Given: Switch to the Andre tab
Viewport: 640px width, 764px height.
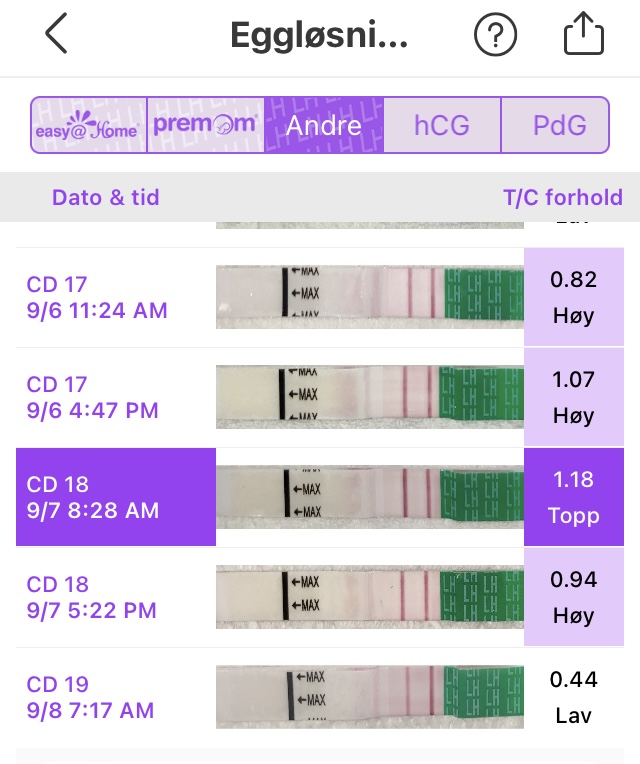Looking at the screenshot, I should 323,125.
